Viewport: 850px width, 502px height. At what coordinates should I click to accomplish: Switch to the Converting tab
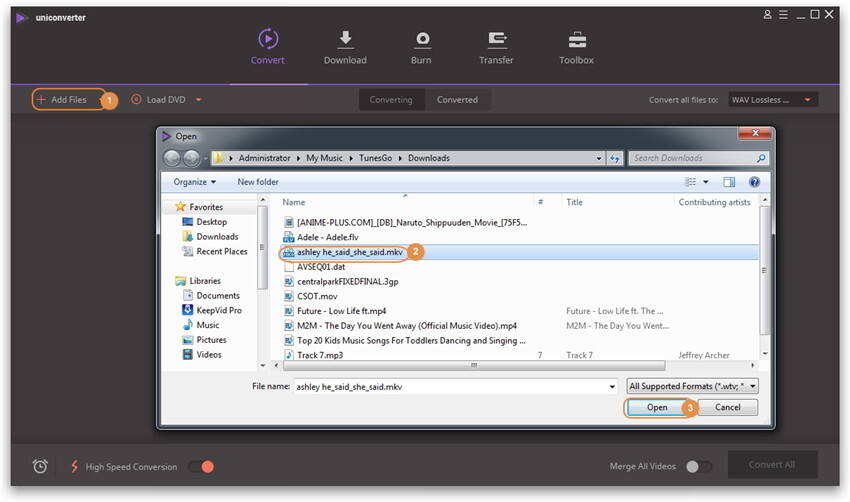click(x=391, y=100)
